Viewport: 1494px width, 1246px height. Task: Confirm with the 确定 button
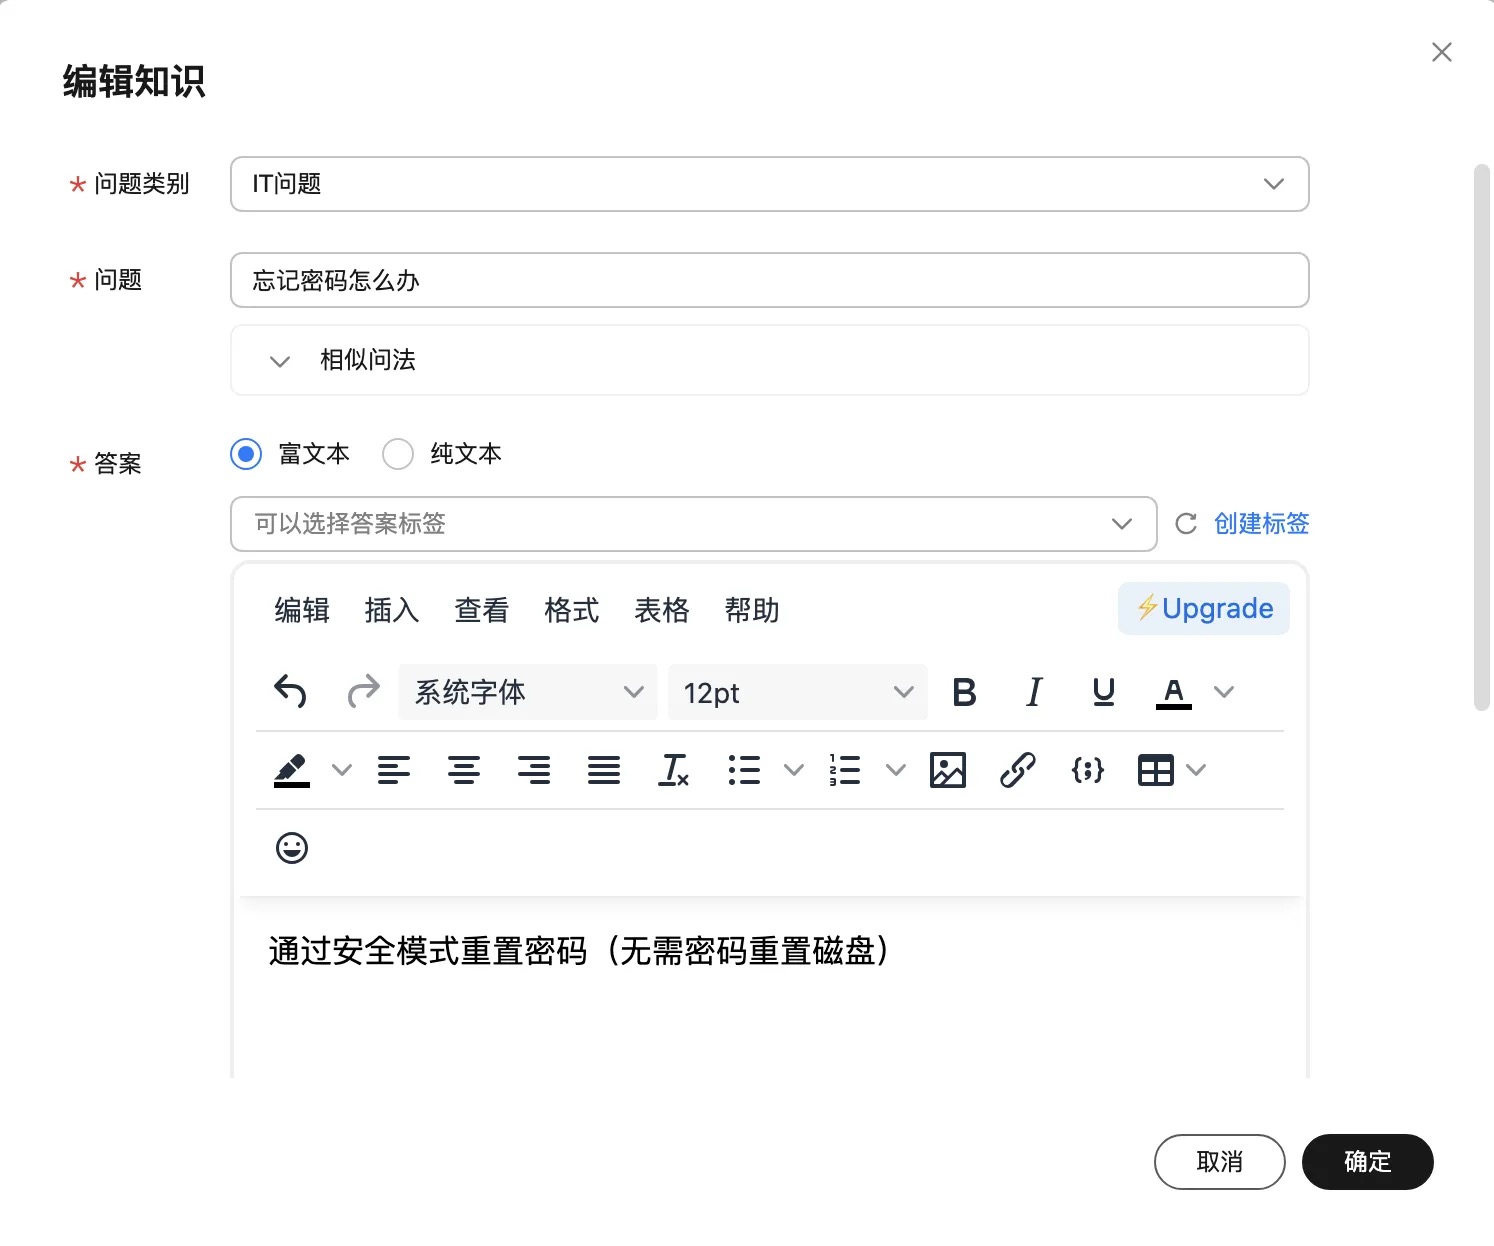tap(1368, 1162)
